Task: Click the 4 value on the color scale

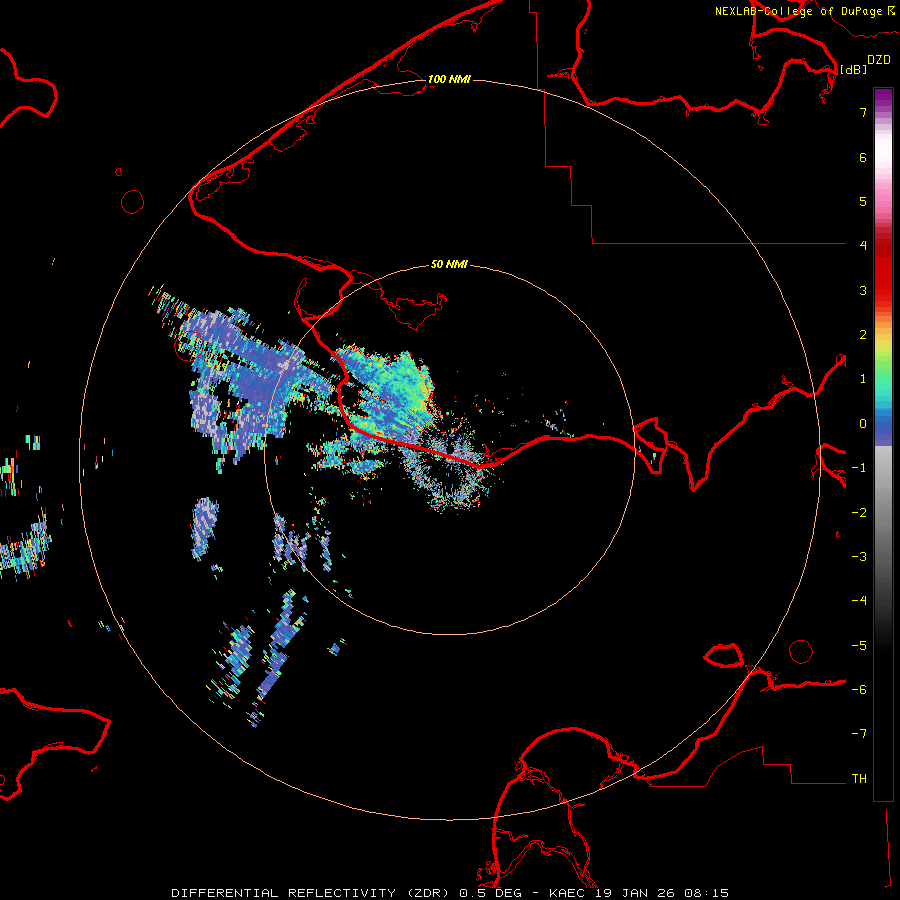Action: (863, 245)
